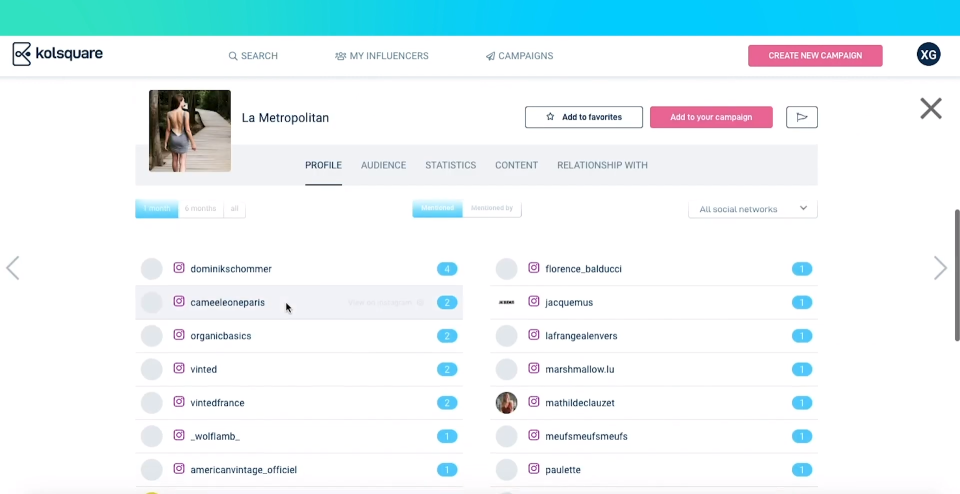Close the profile with the X icon
This screenshot has width=960, height=494.
(x=931, y=109)
